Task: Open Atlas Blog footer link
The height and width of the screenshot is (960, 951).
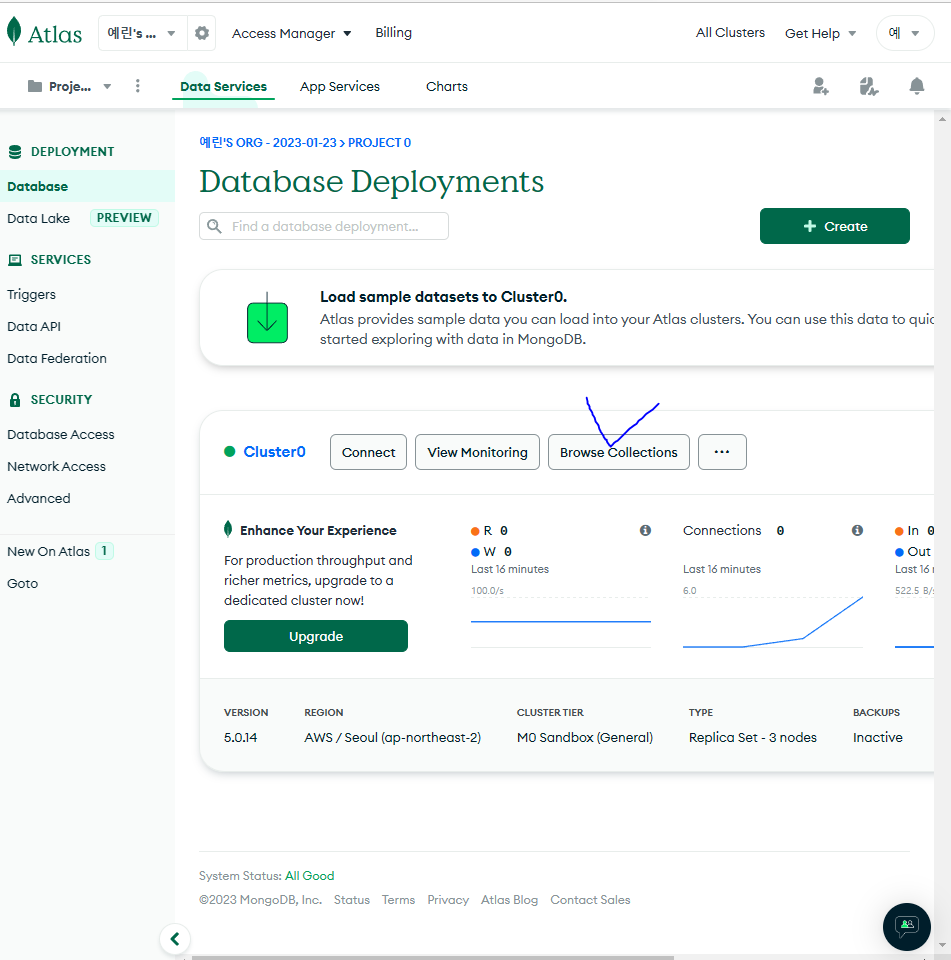Action: 509,899
